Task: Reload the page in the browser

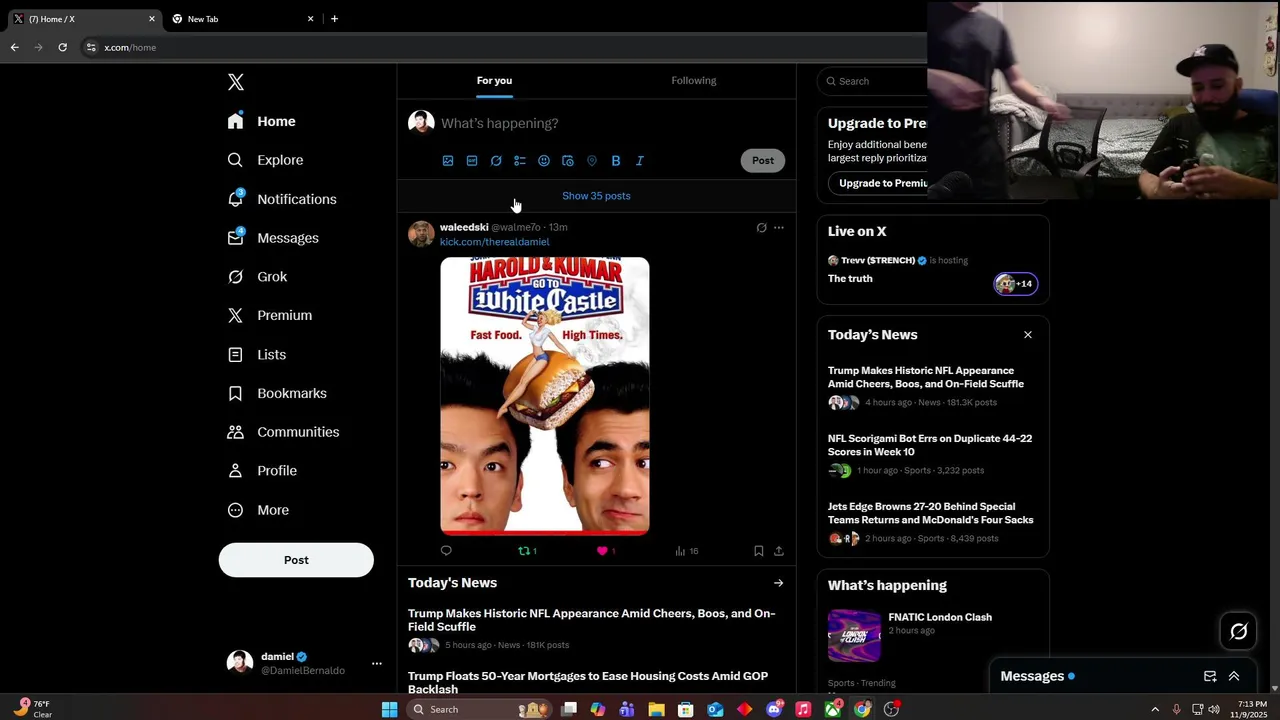Action: coord(62,47)
